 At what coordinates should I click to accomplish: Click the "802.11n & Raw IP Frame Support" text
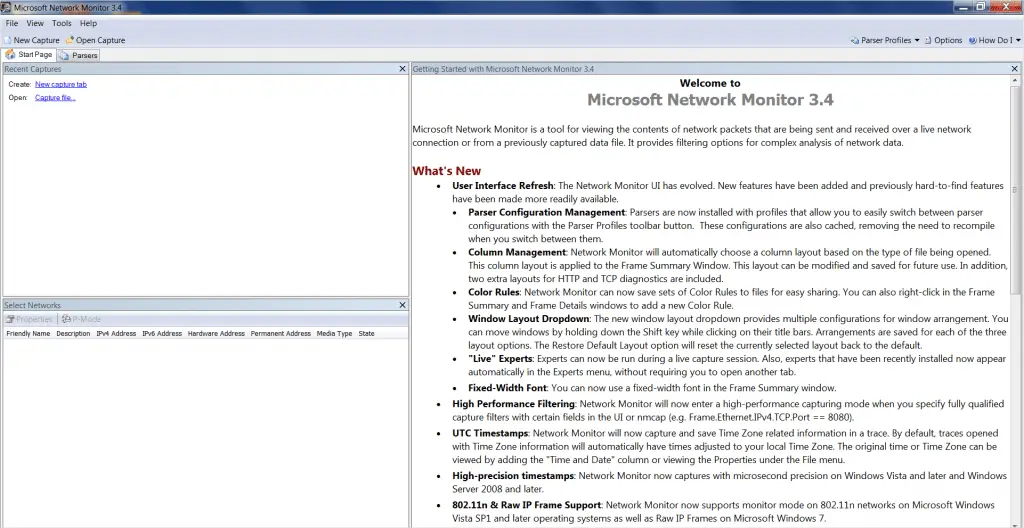pos(526,505)
